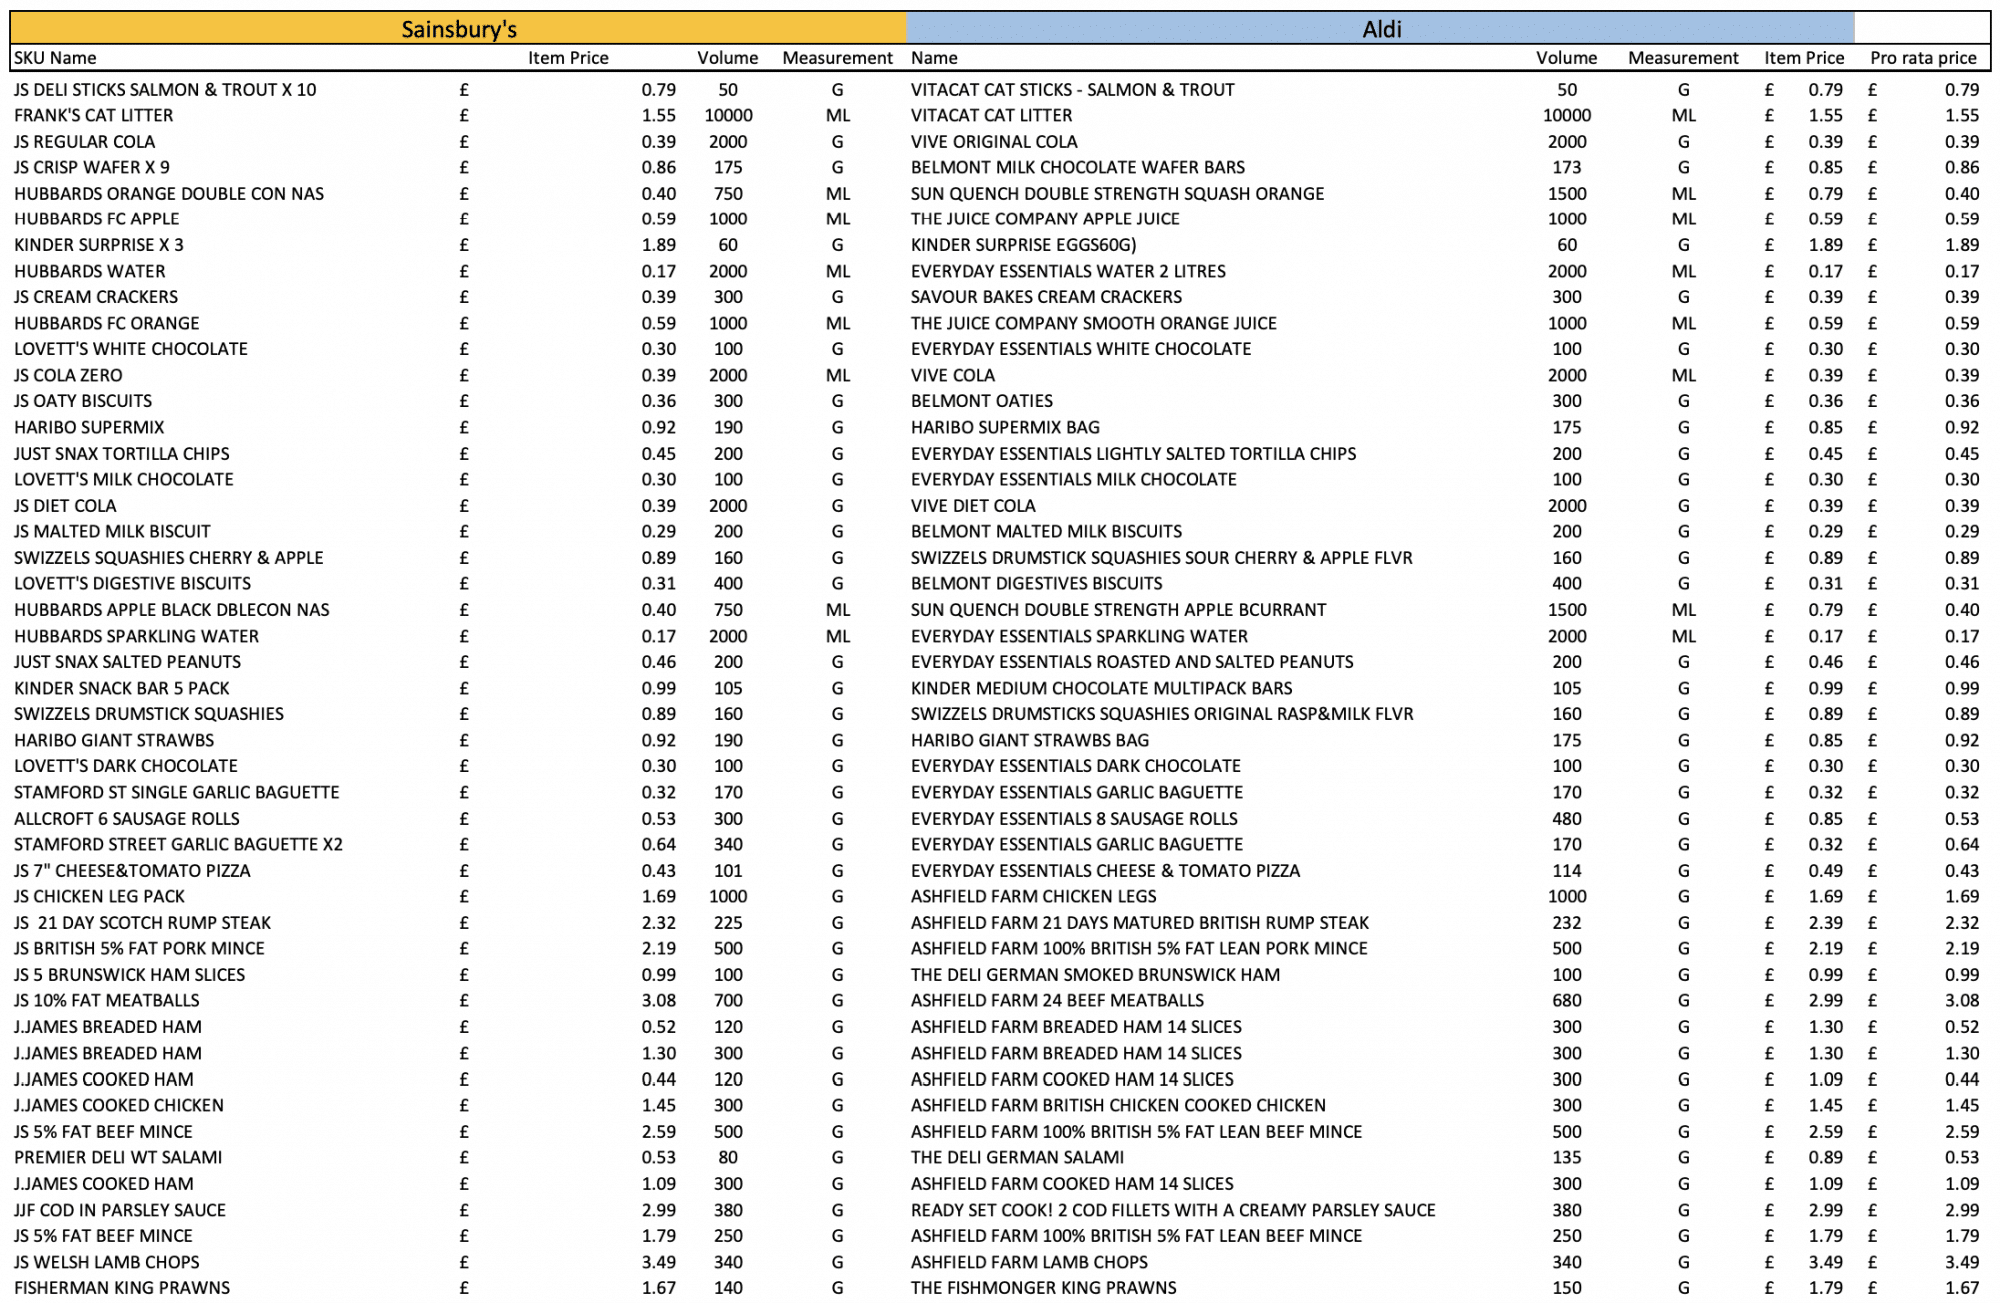2000x1303 pixels.
Task: Select the Aldi header cell
Action: pos(1380,29)
